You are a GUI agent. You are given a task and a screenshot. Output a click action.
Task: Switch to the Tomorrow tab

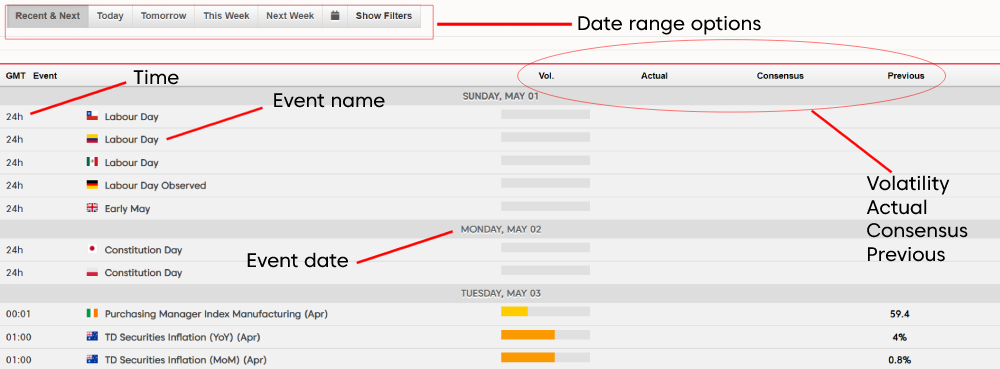pos(164,16)
